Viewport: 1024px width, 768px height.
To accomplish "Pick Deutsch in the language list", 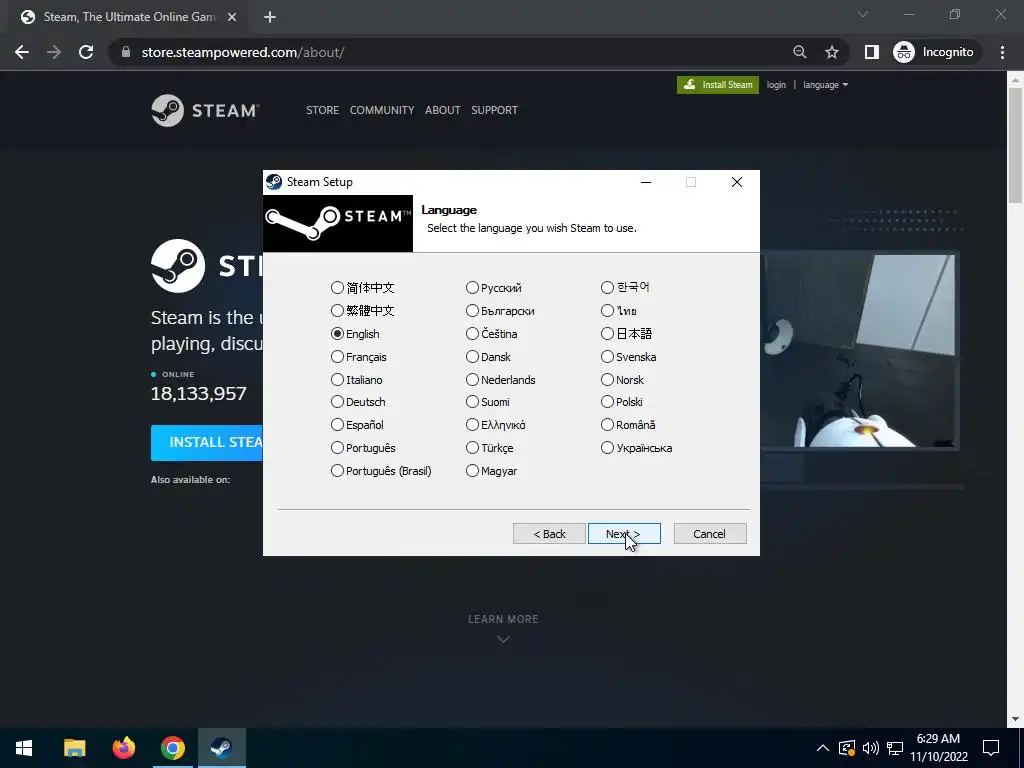I will click(x=337, y=402).
